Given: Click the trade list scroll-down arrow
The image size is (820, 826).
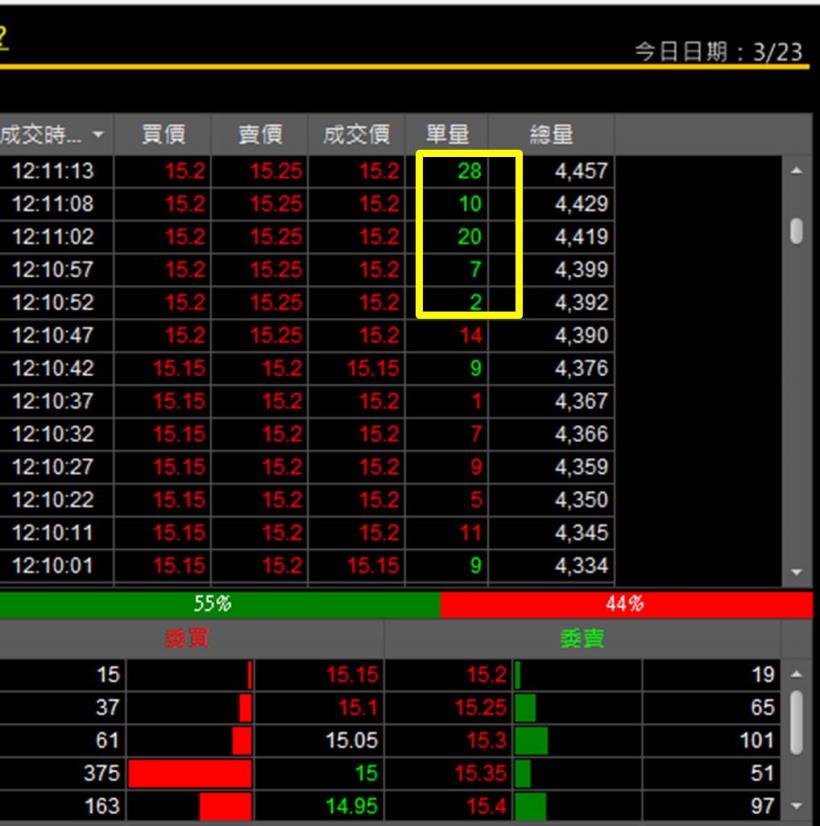Looking at the screenshot, I should coord(796,572).
